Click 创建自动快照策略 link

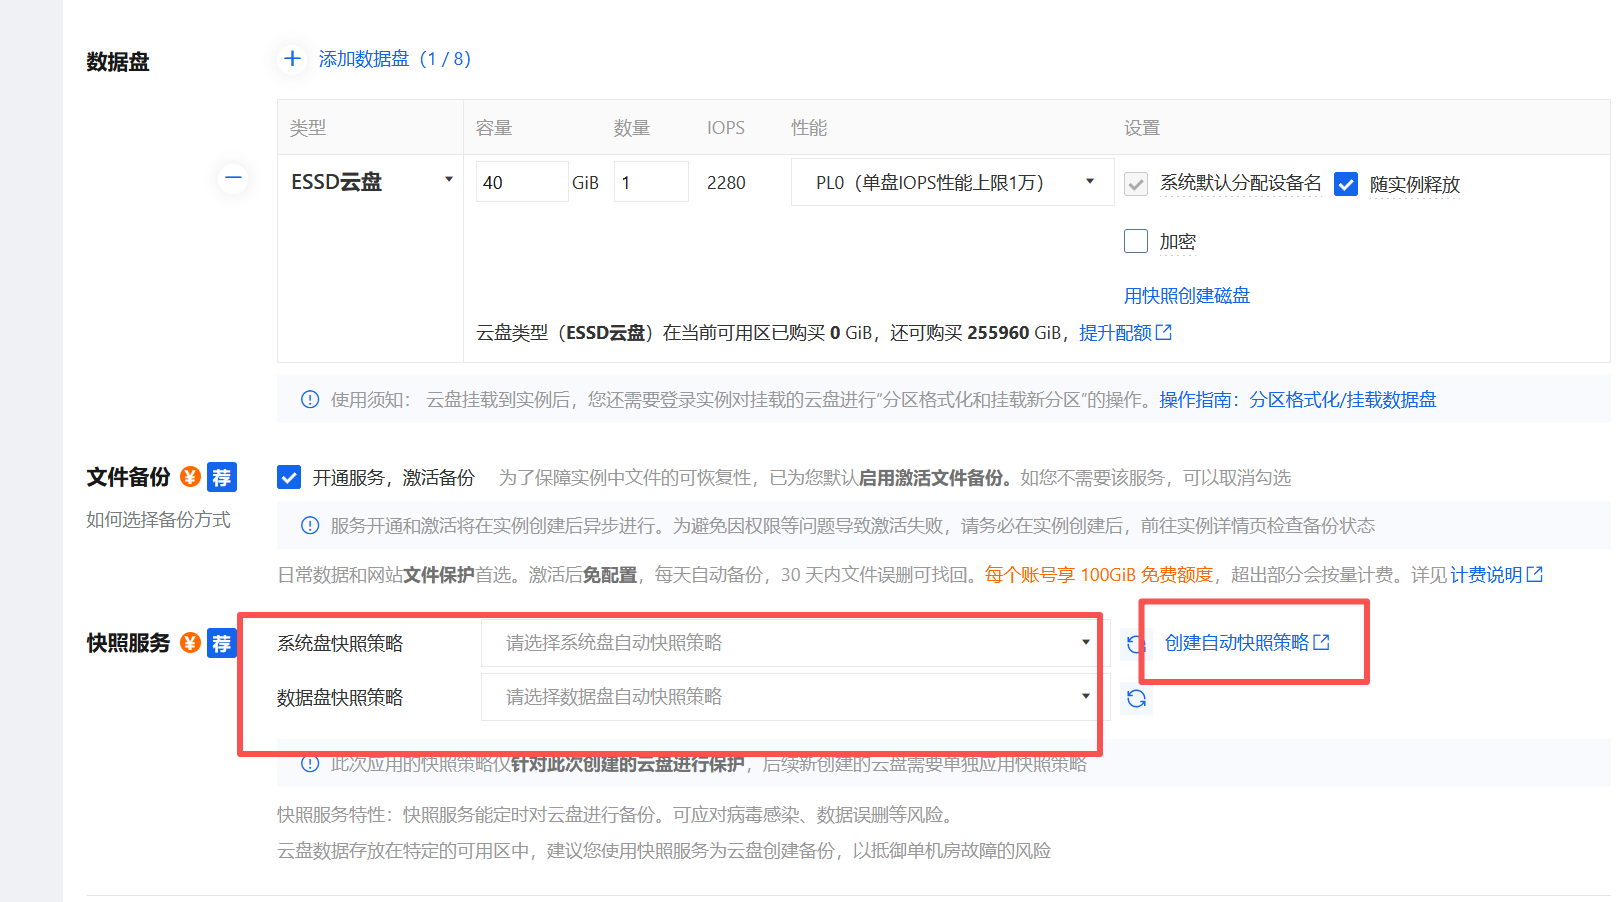(x=1247, y=643)
